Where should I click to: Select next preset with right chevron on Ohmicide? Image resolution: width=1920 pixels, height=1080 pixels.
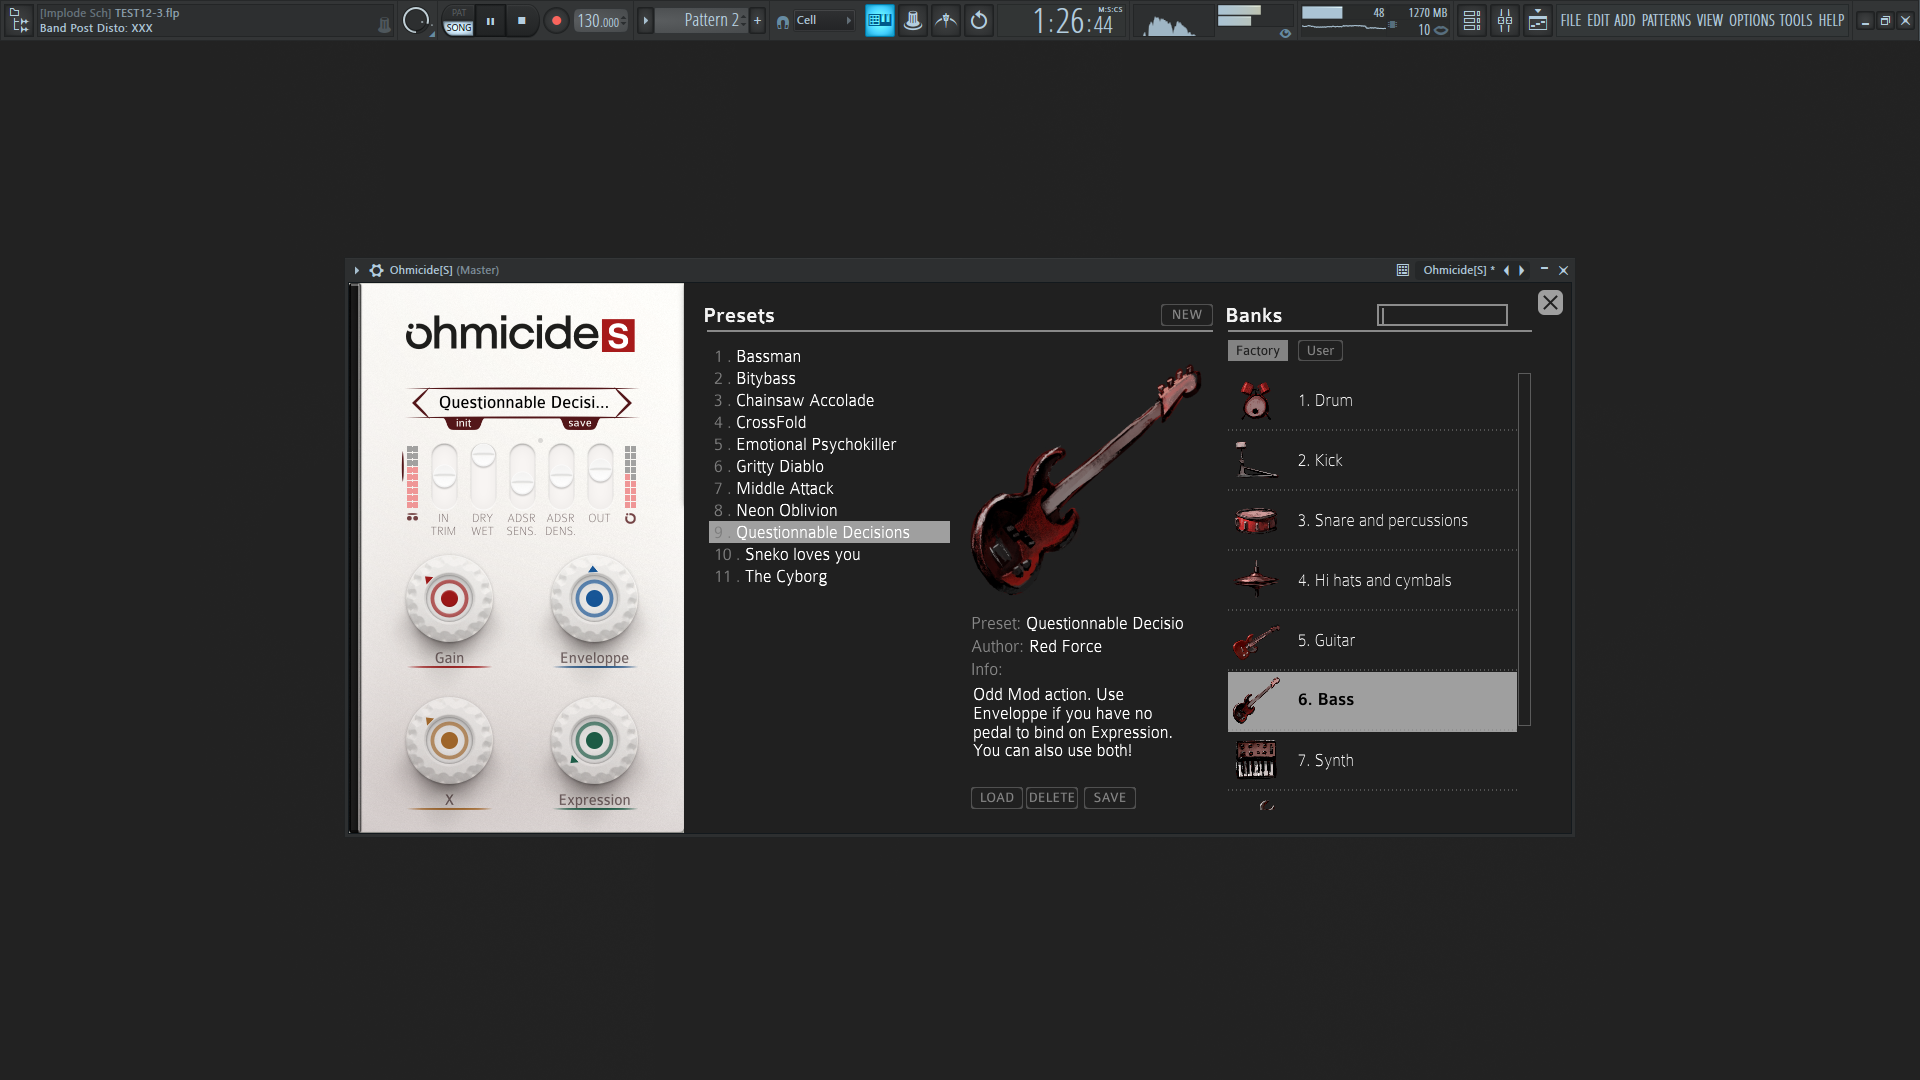coord(623,402)
